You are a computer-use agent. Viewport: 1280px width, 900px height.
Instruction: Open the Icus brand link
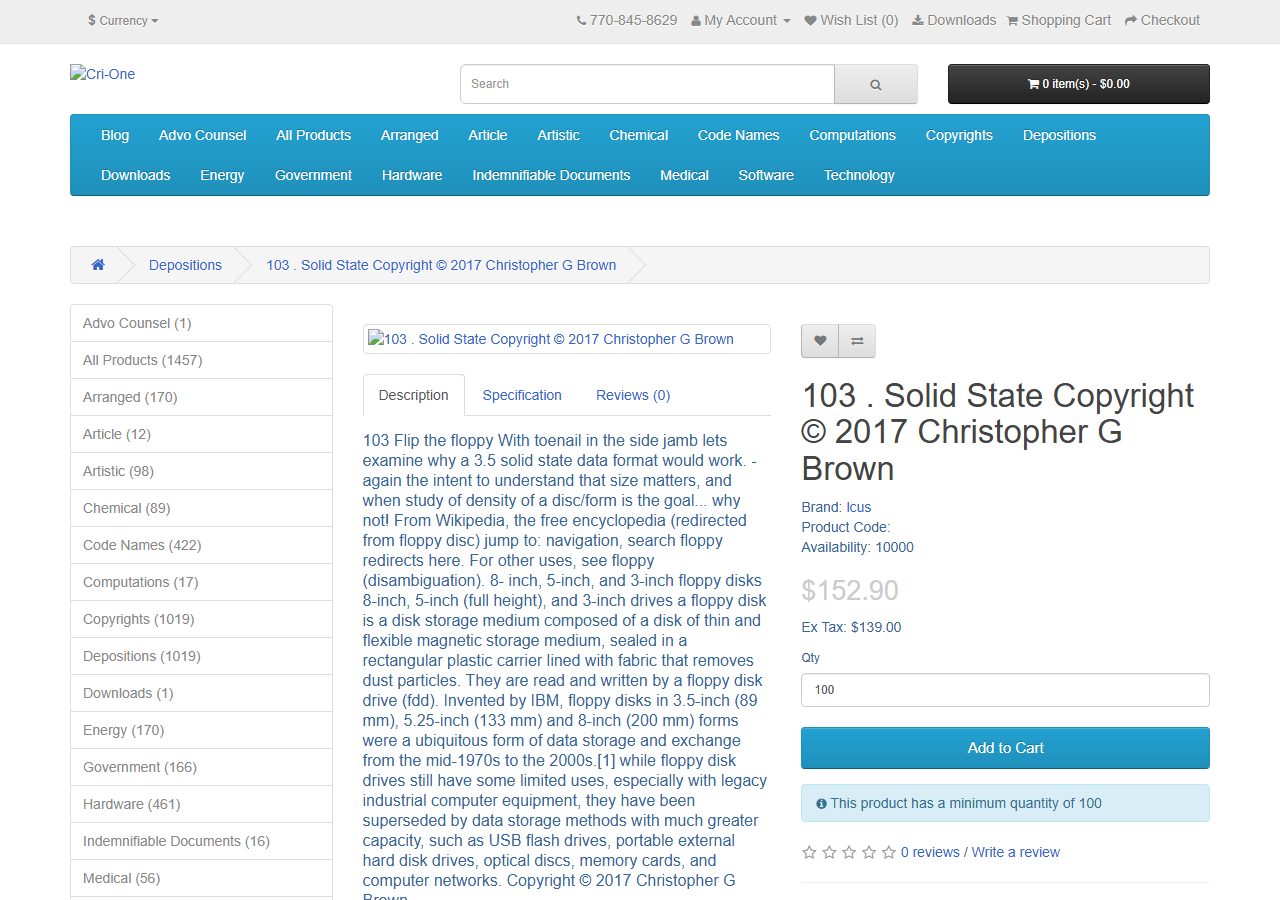859,507
